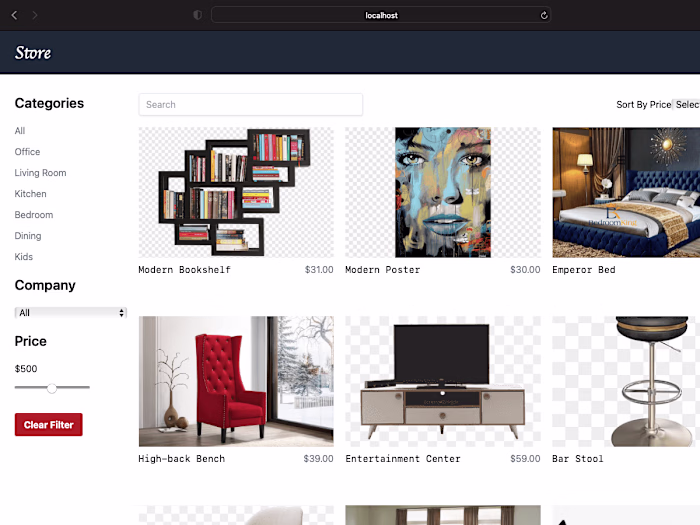The image size is (700, 525).
Task: Click the browser forward arrow
Action: coord(35,15)
